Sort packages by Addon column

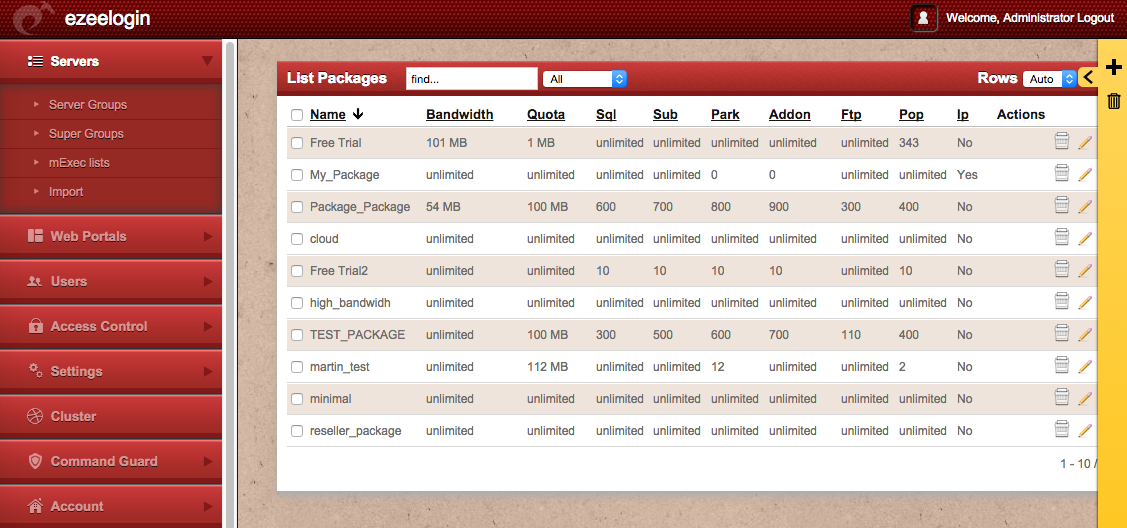pos(789,114)
